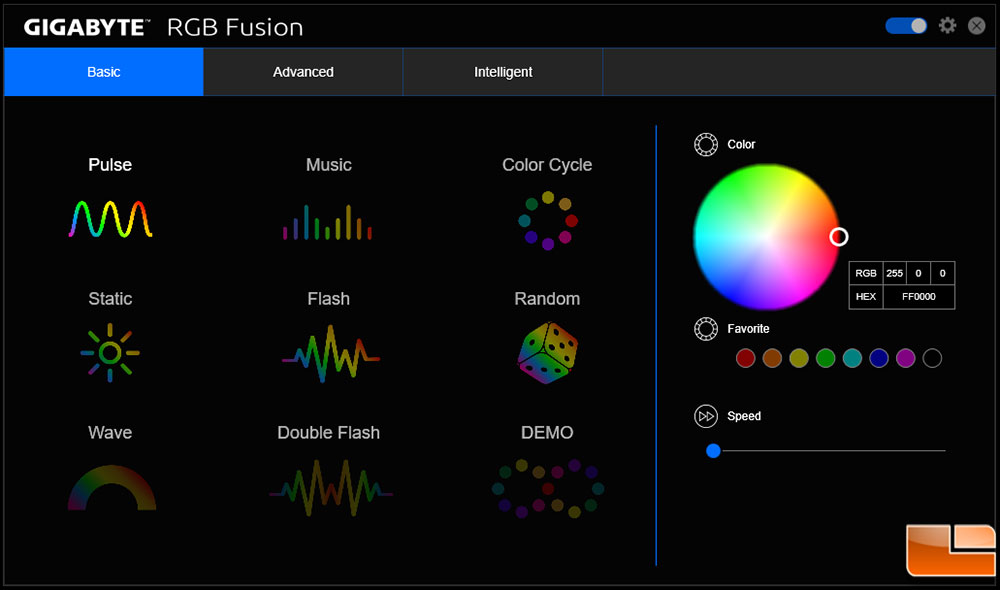Select the red favorite color swatch
The height and width of the screenshot is (590, 1000).
pyautogui.click(x=746, y=358)
